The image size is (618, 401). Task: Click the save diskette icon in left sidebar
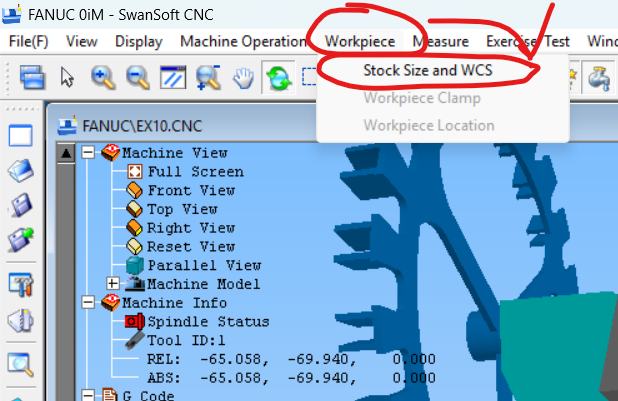coord(21,205)
